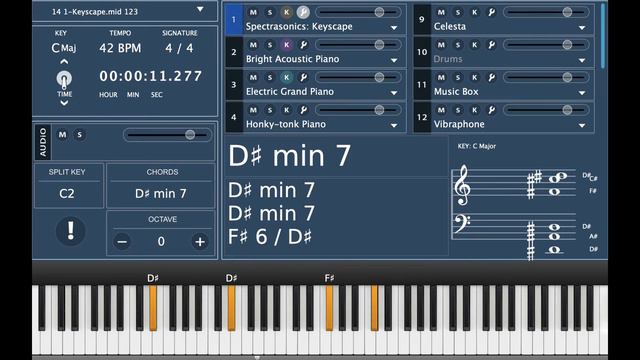
Task: Click the C Maj key value
Action: 64,48
